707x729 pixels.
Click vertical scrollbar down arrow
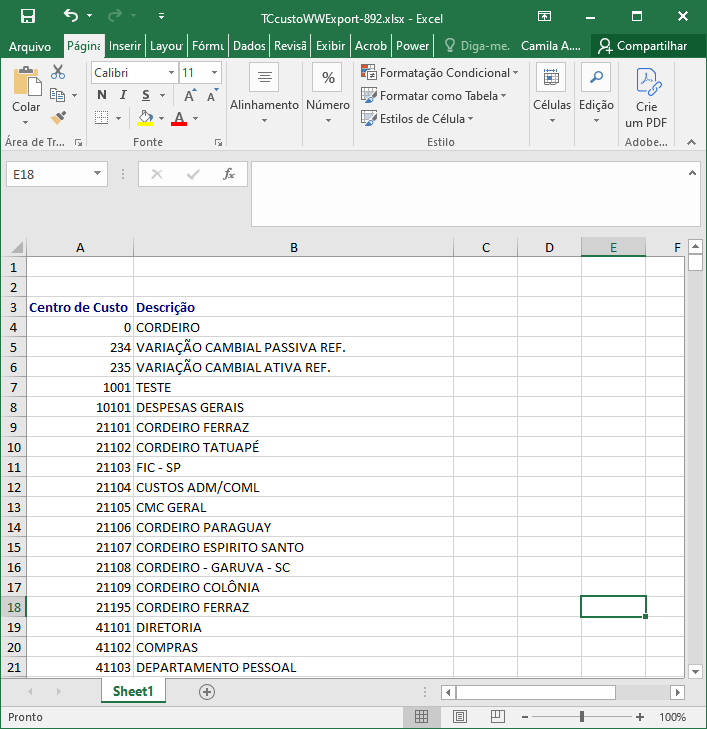pyautogui.click(x=695, y=671)
